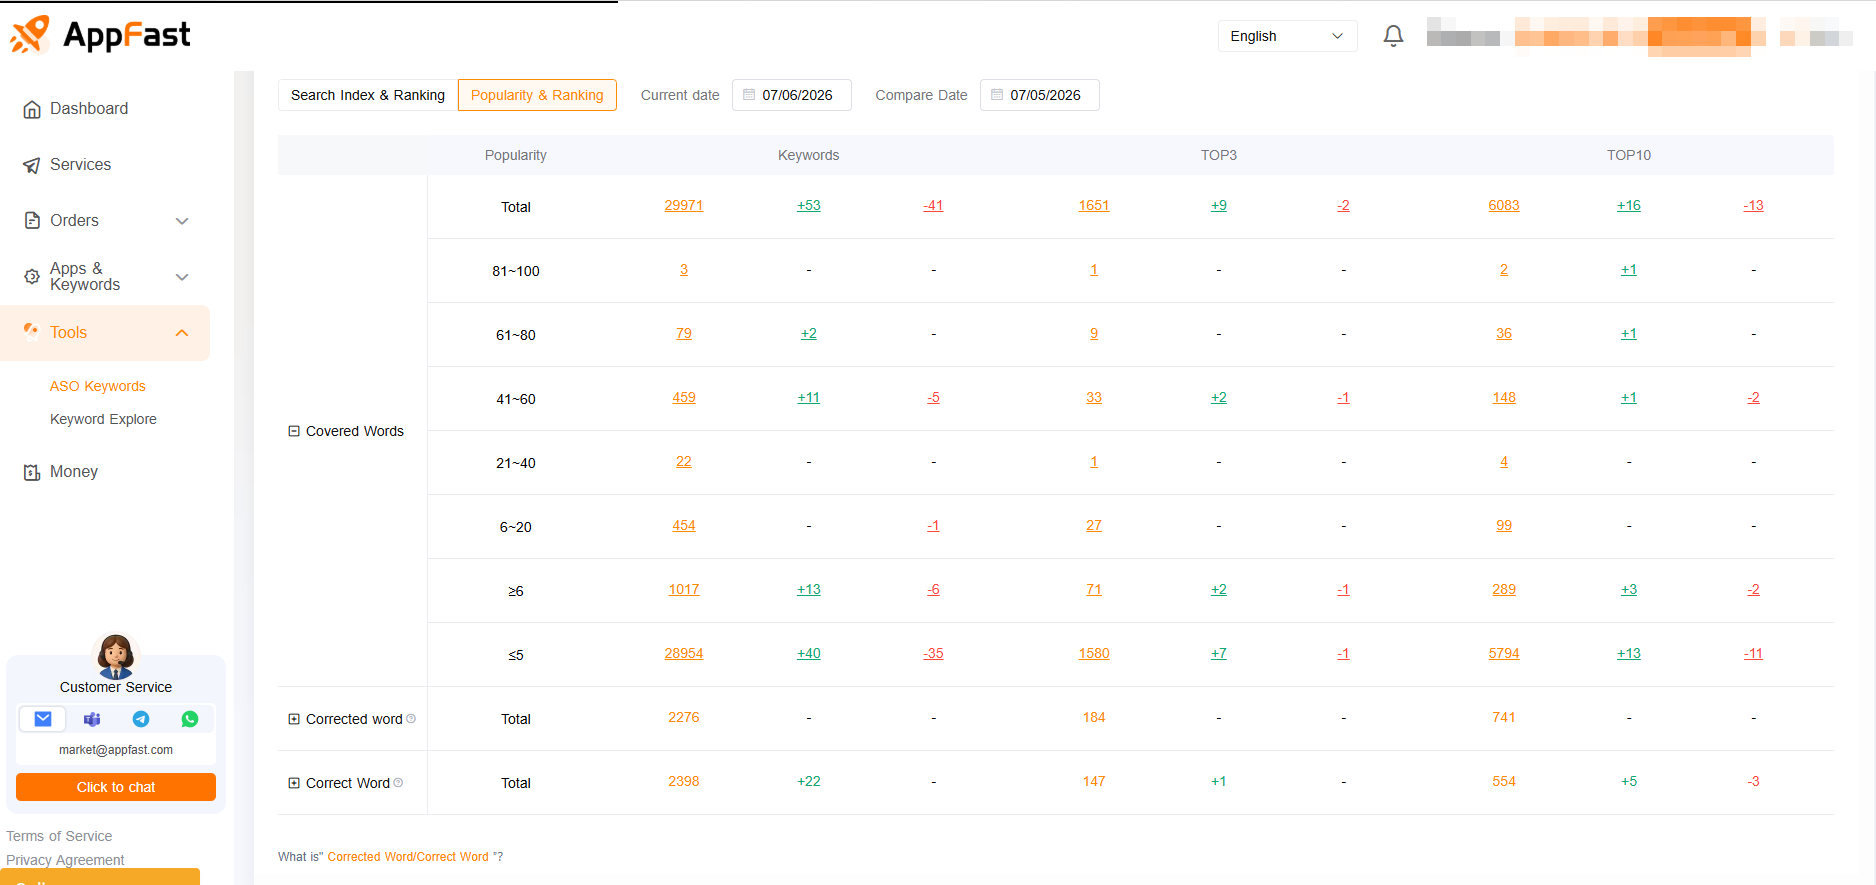Click keywords +53 in Total row
Viewport: 1876px width, 885px height.
point(809,205)
